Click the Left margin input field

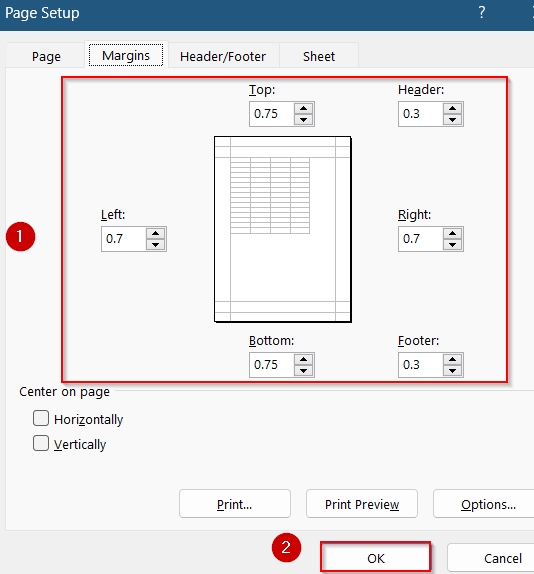click(x=124, y=239)
